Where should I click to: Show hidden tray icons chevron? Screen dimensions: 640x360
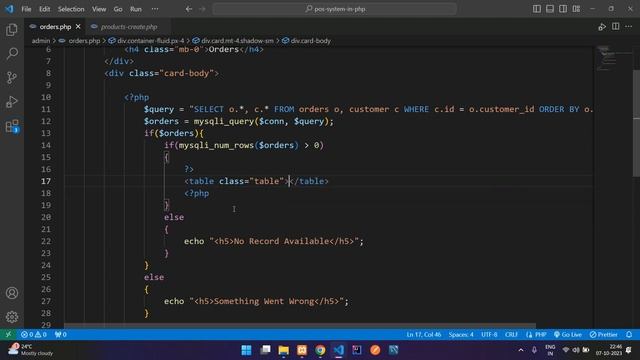[x=521, y=350]
